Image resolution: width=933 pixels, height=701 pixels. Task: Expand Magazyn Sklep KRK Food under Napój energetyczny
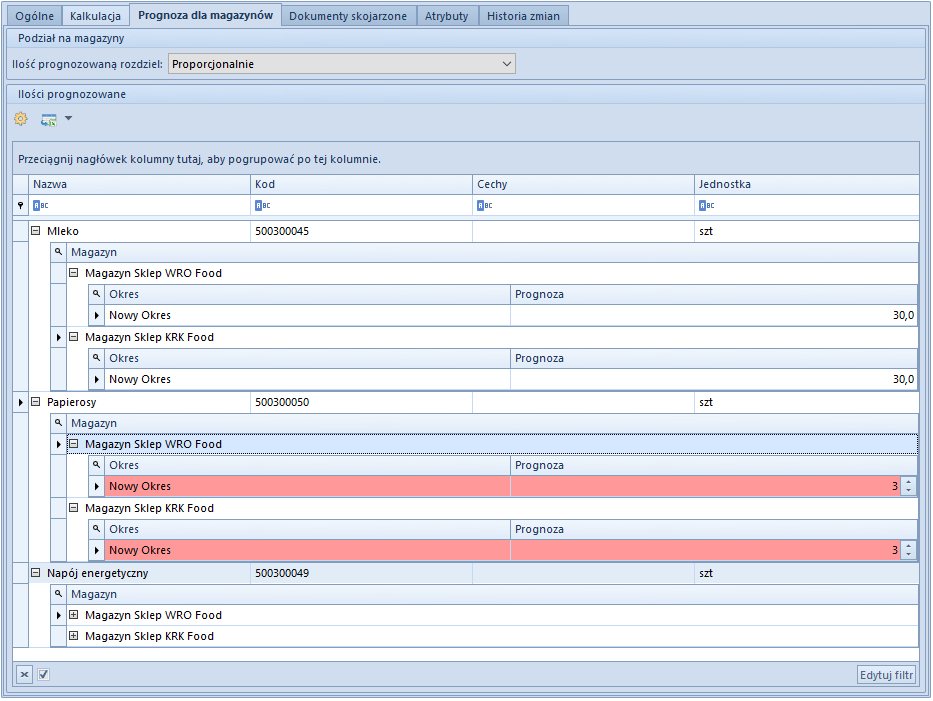(x=73, y=636)
